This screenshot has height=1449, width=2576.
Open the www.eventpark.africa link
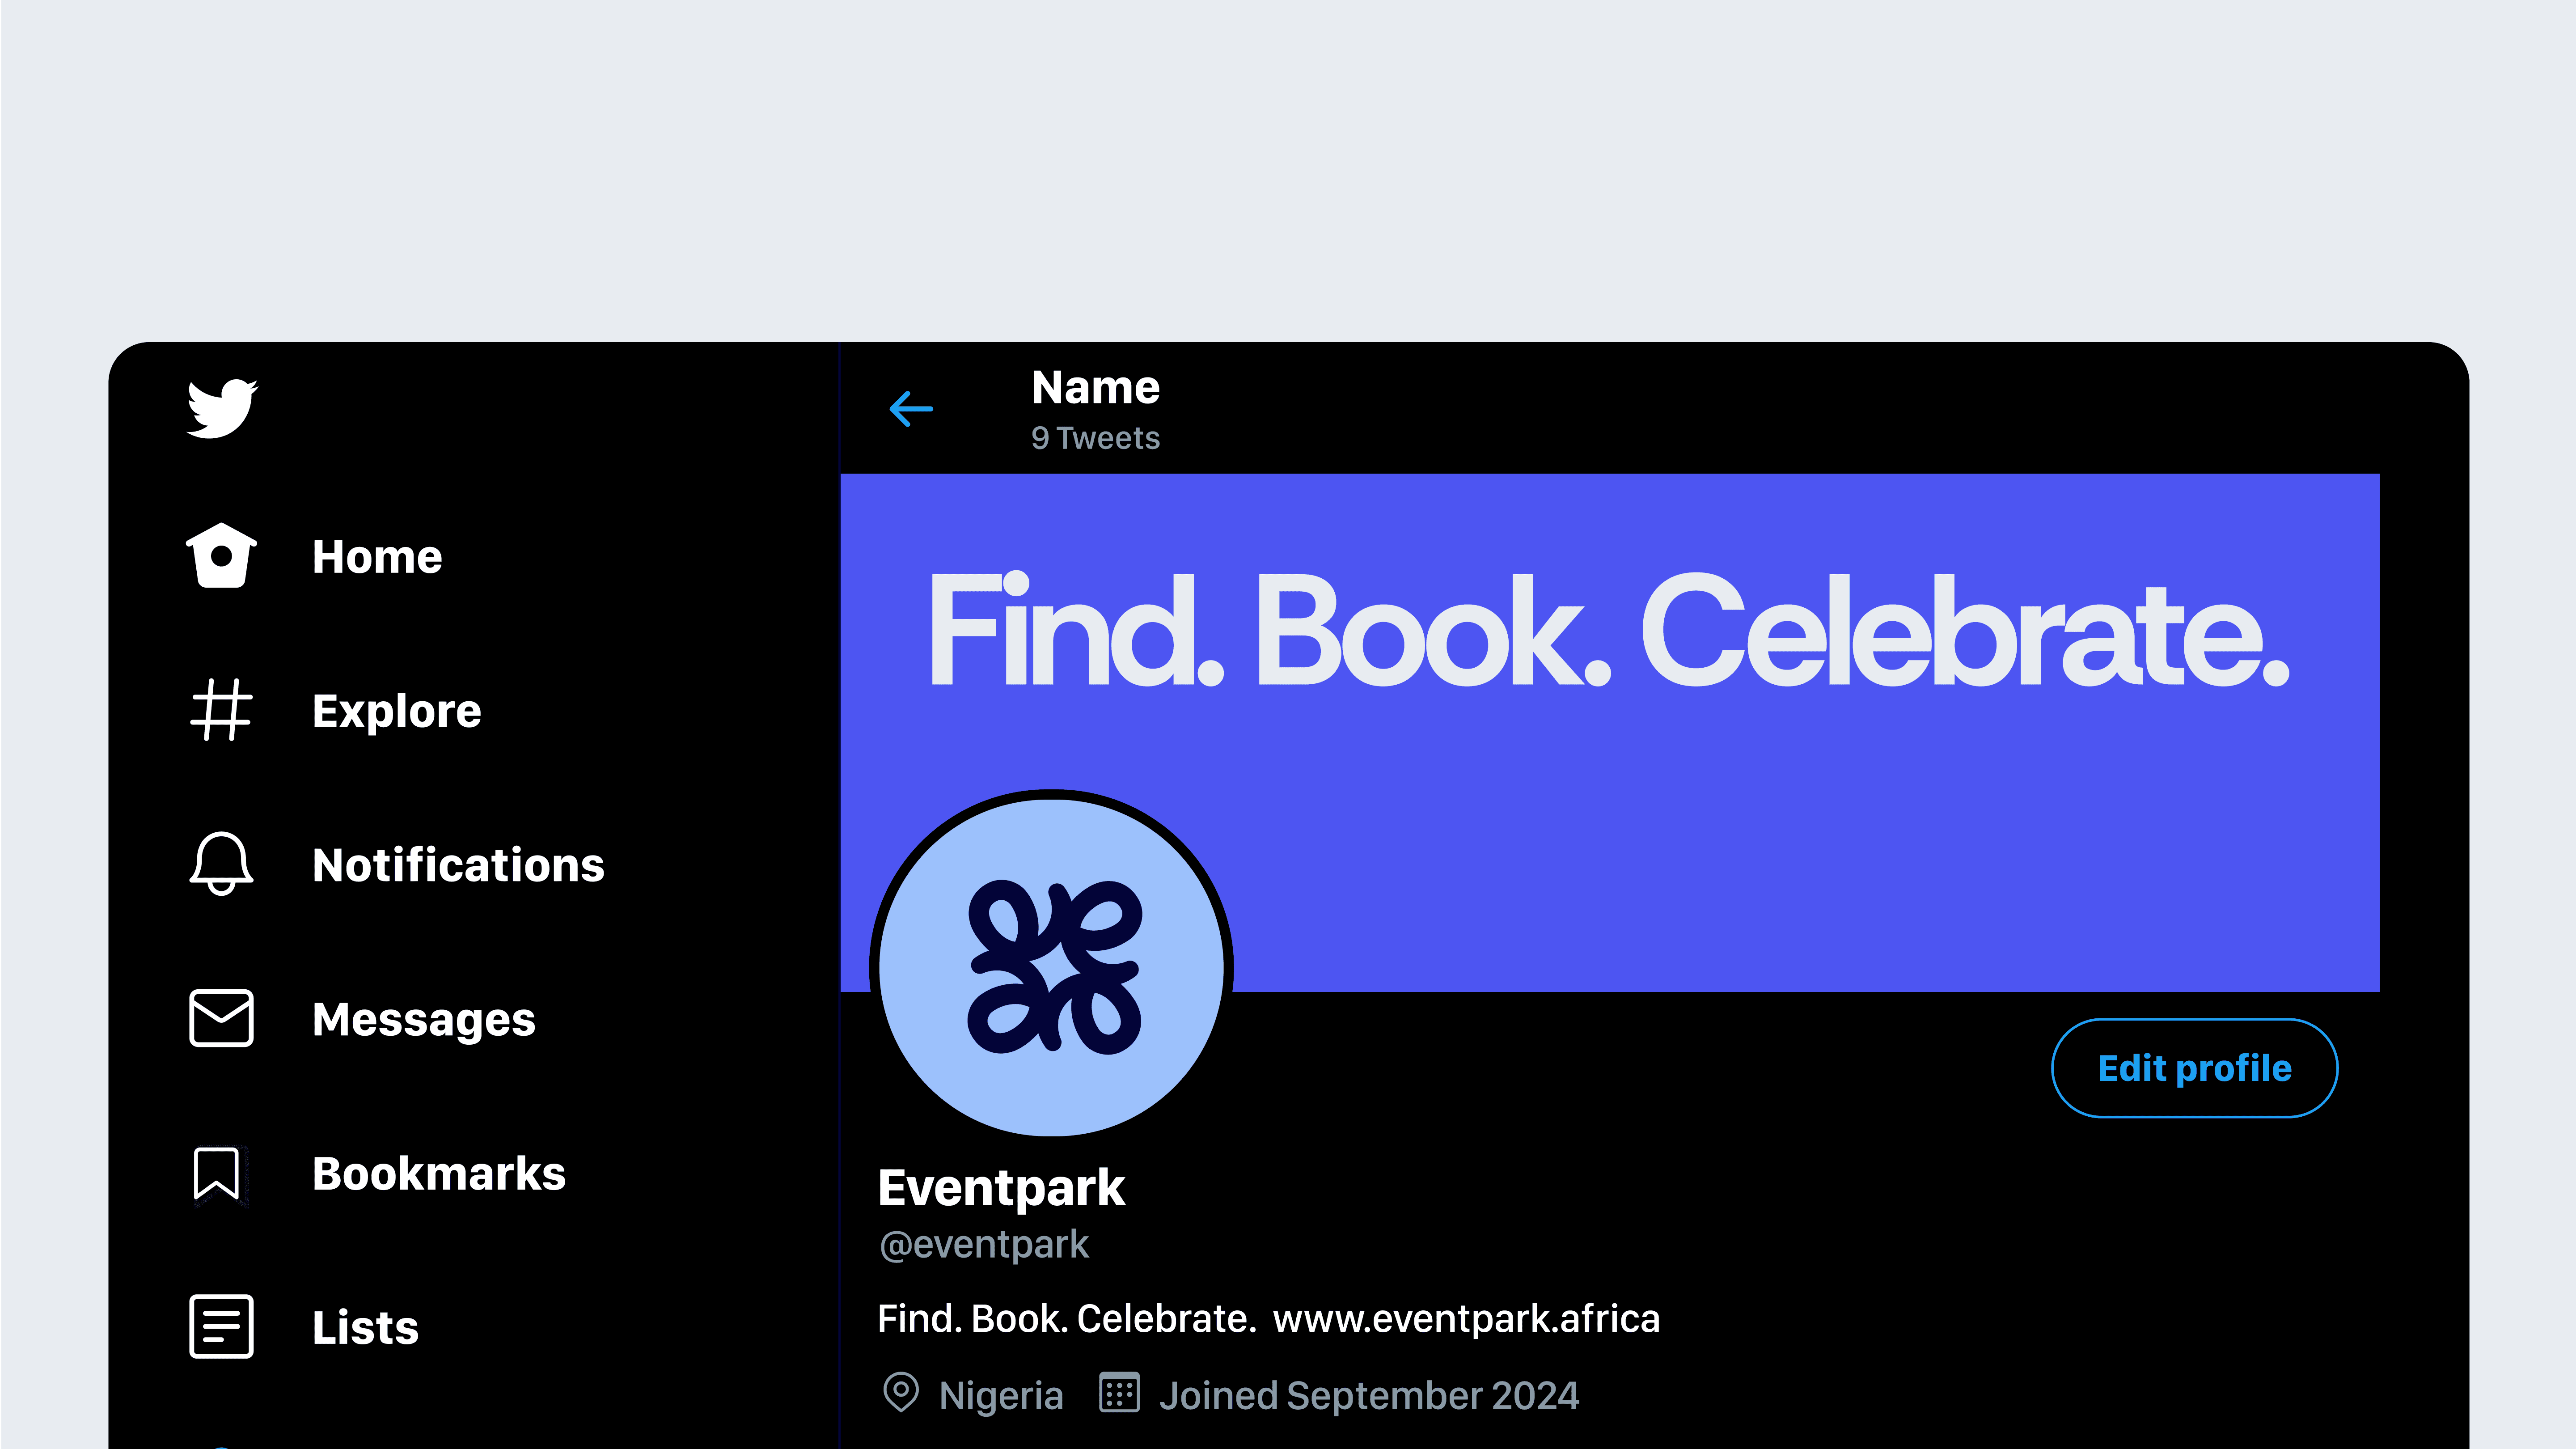(1466, 1318)
